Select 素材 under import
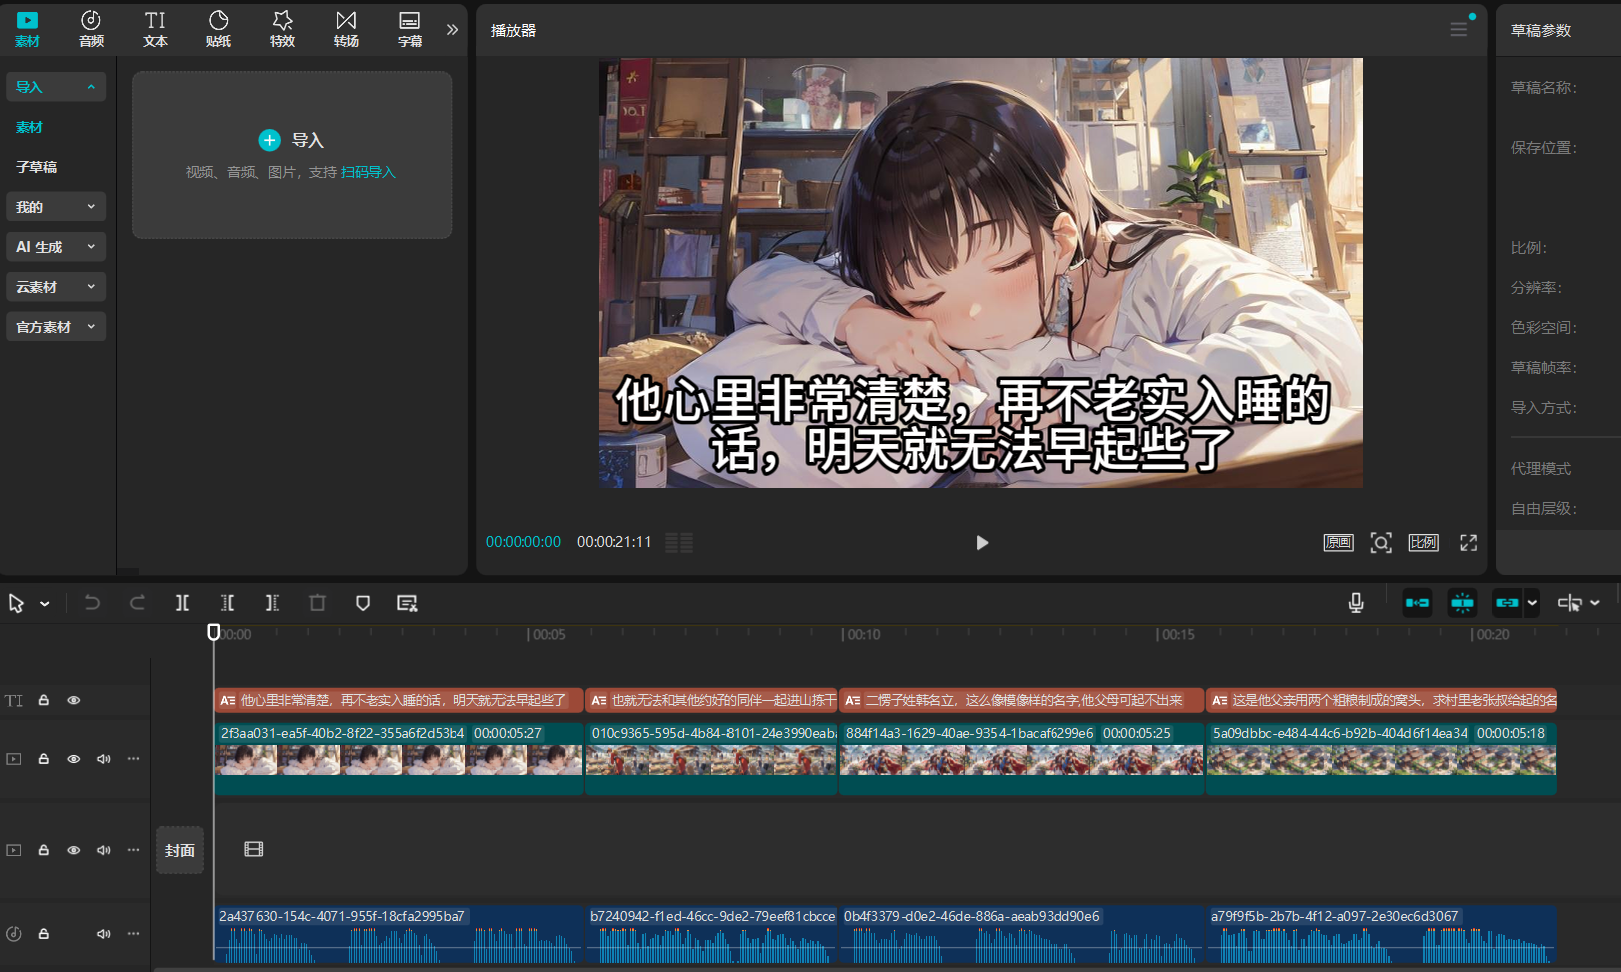The image size is (1621, 972). click(x=30, y=127)
